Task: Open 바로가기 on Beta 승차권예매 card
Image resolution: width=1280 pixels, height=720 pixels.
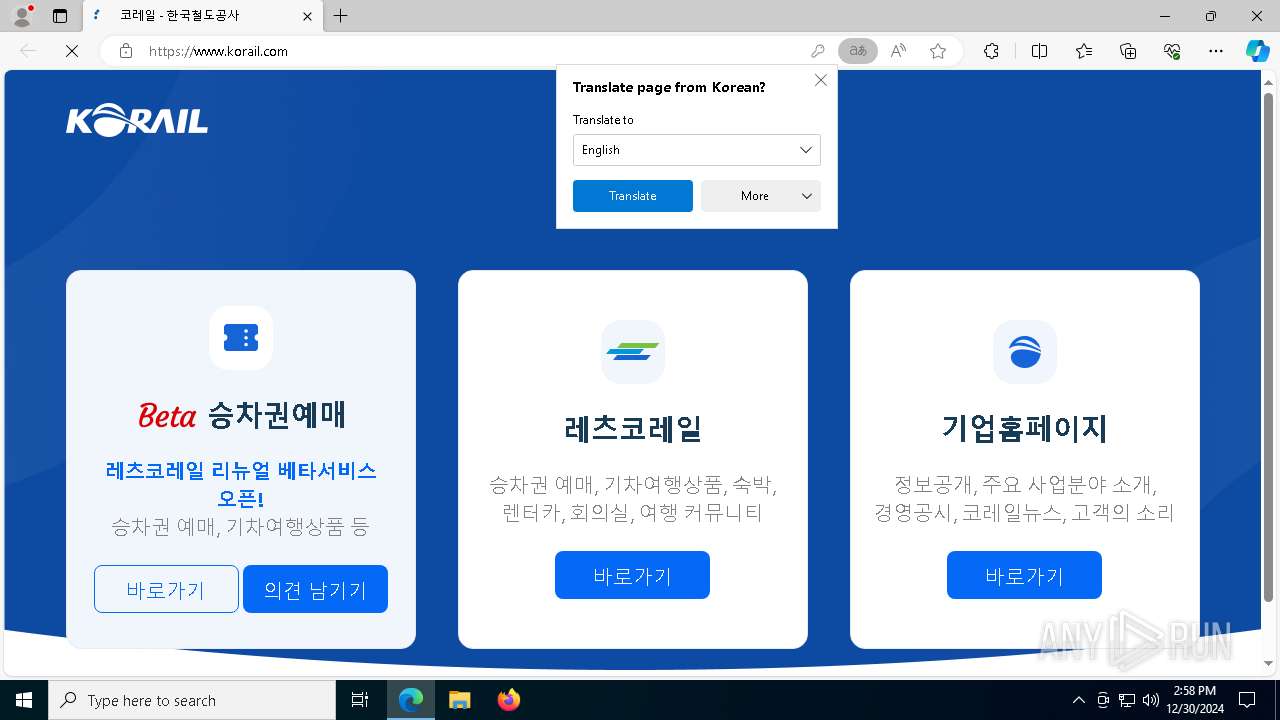Action: coord(166,589)
